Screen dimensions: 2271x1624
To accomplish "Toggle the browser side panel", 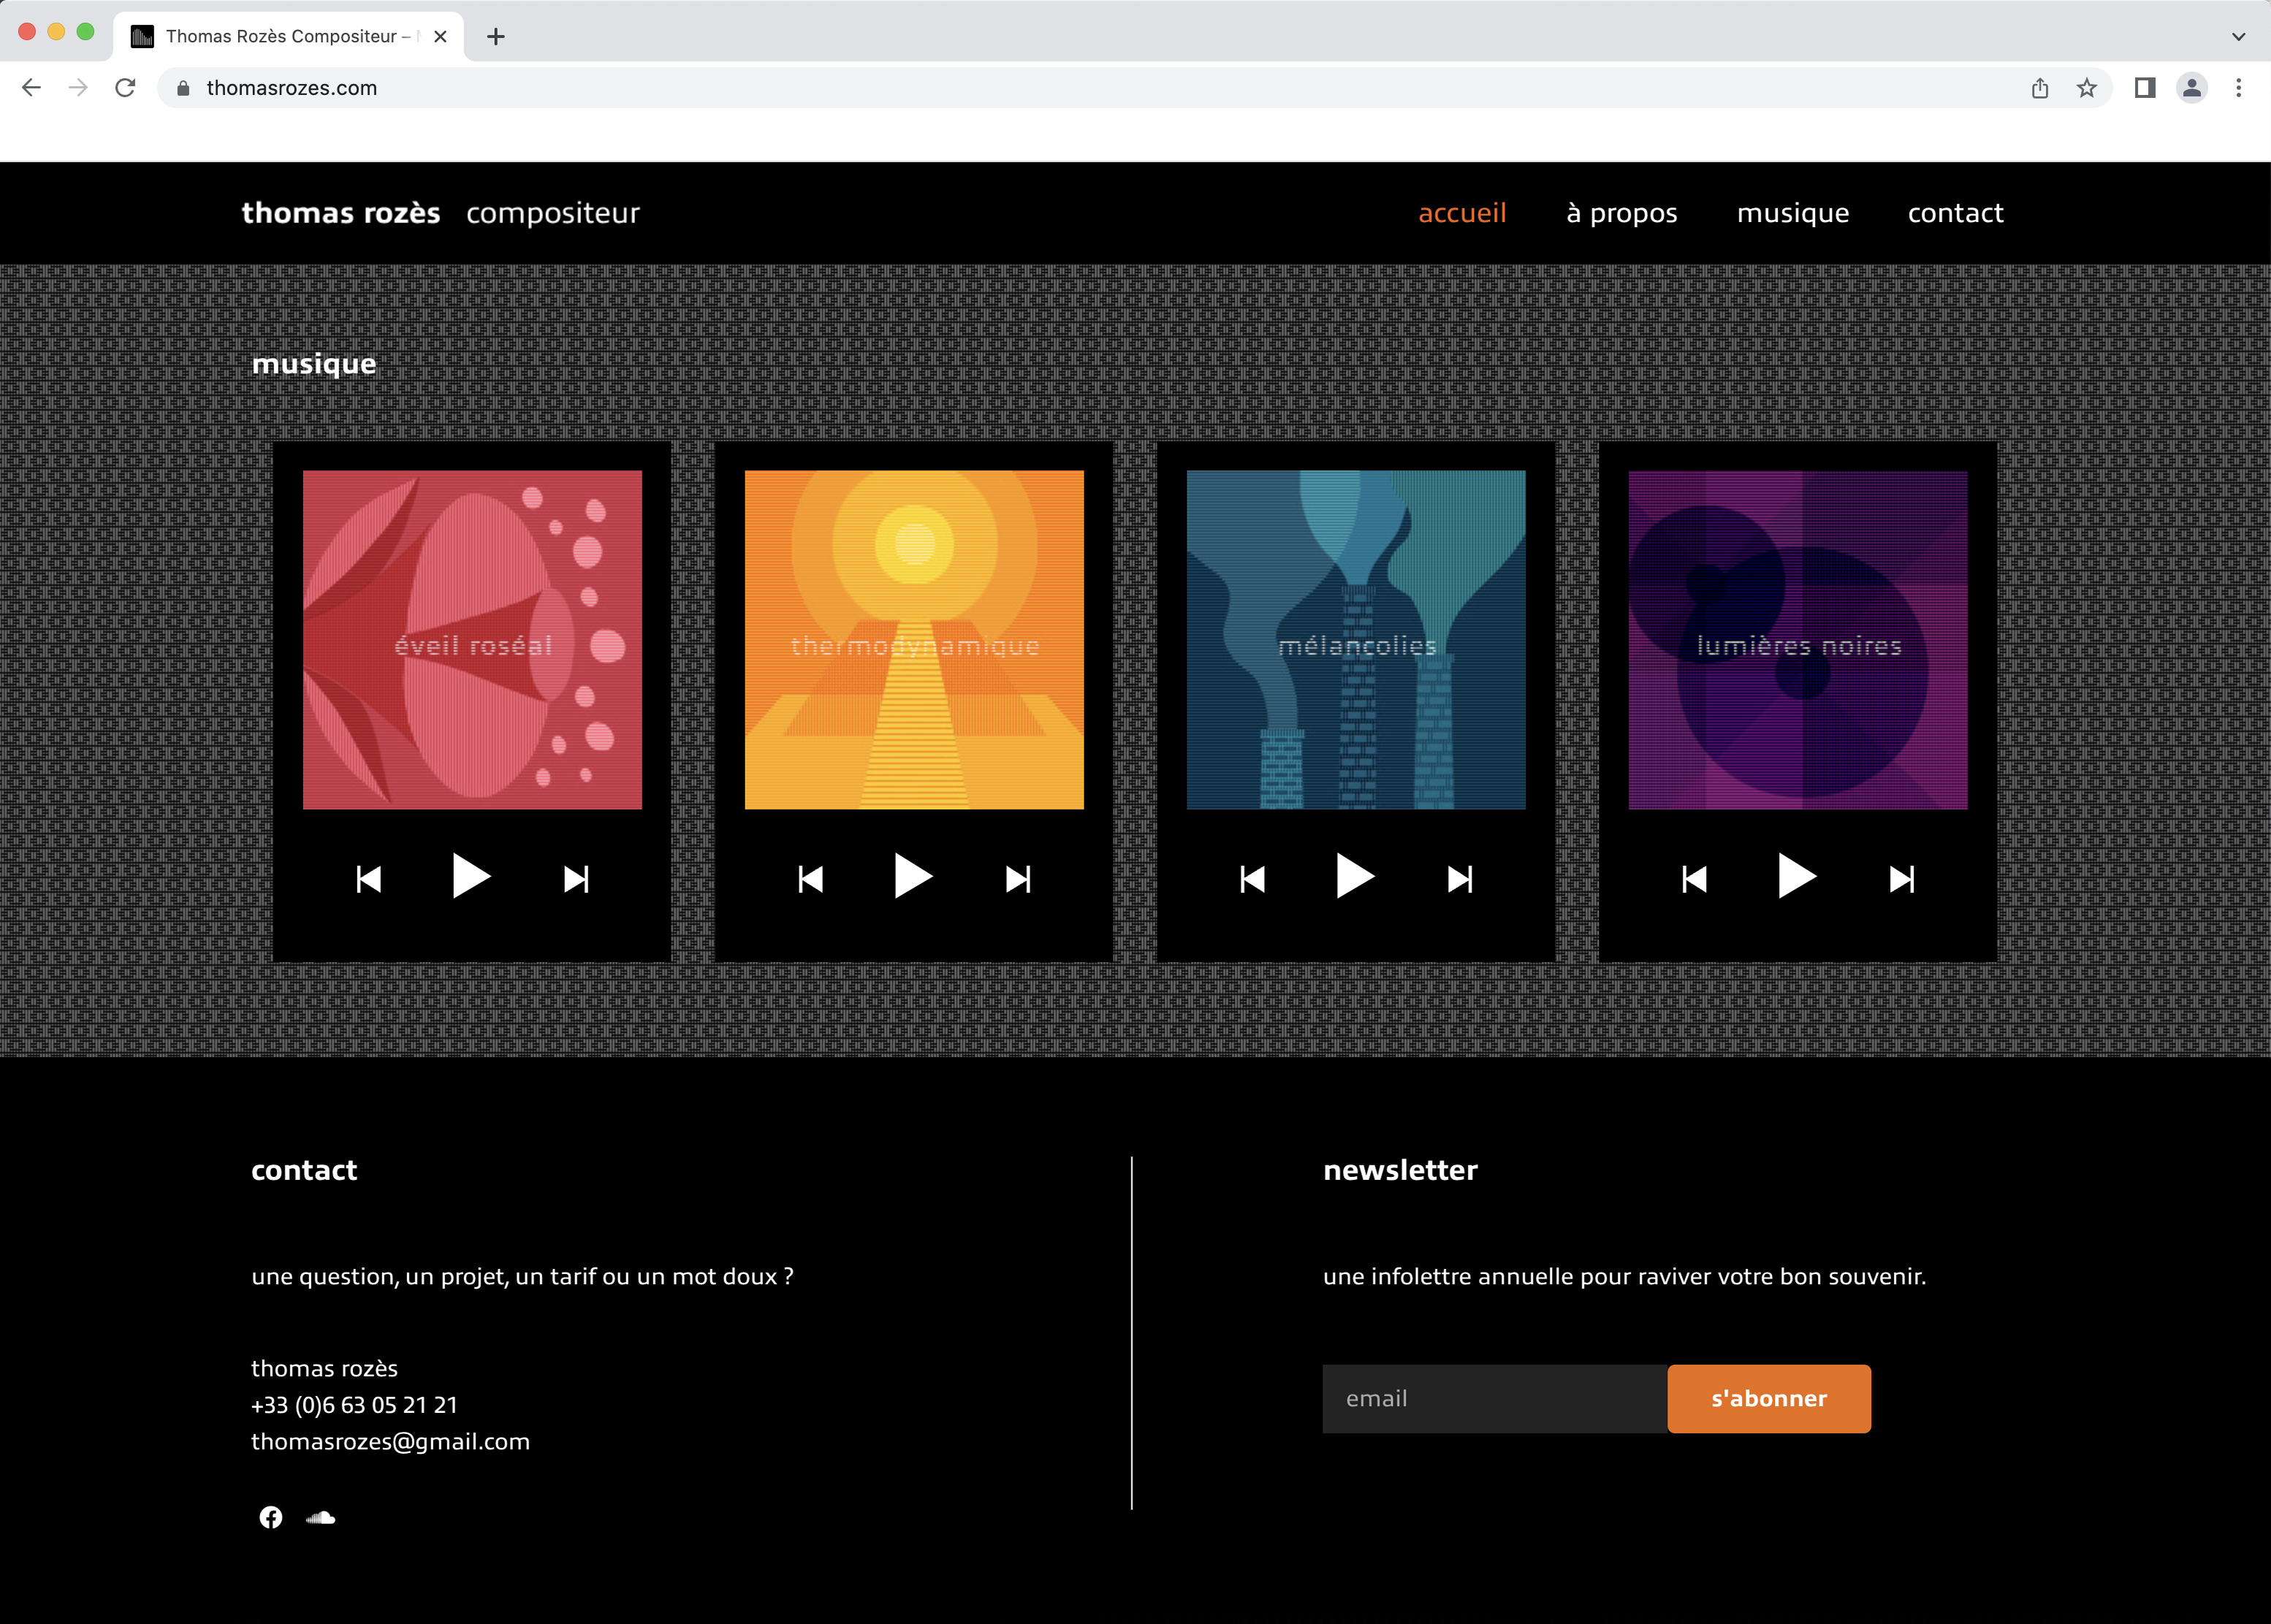I will click(2144, 88).
